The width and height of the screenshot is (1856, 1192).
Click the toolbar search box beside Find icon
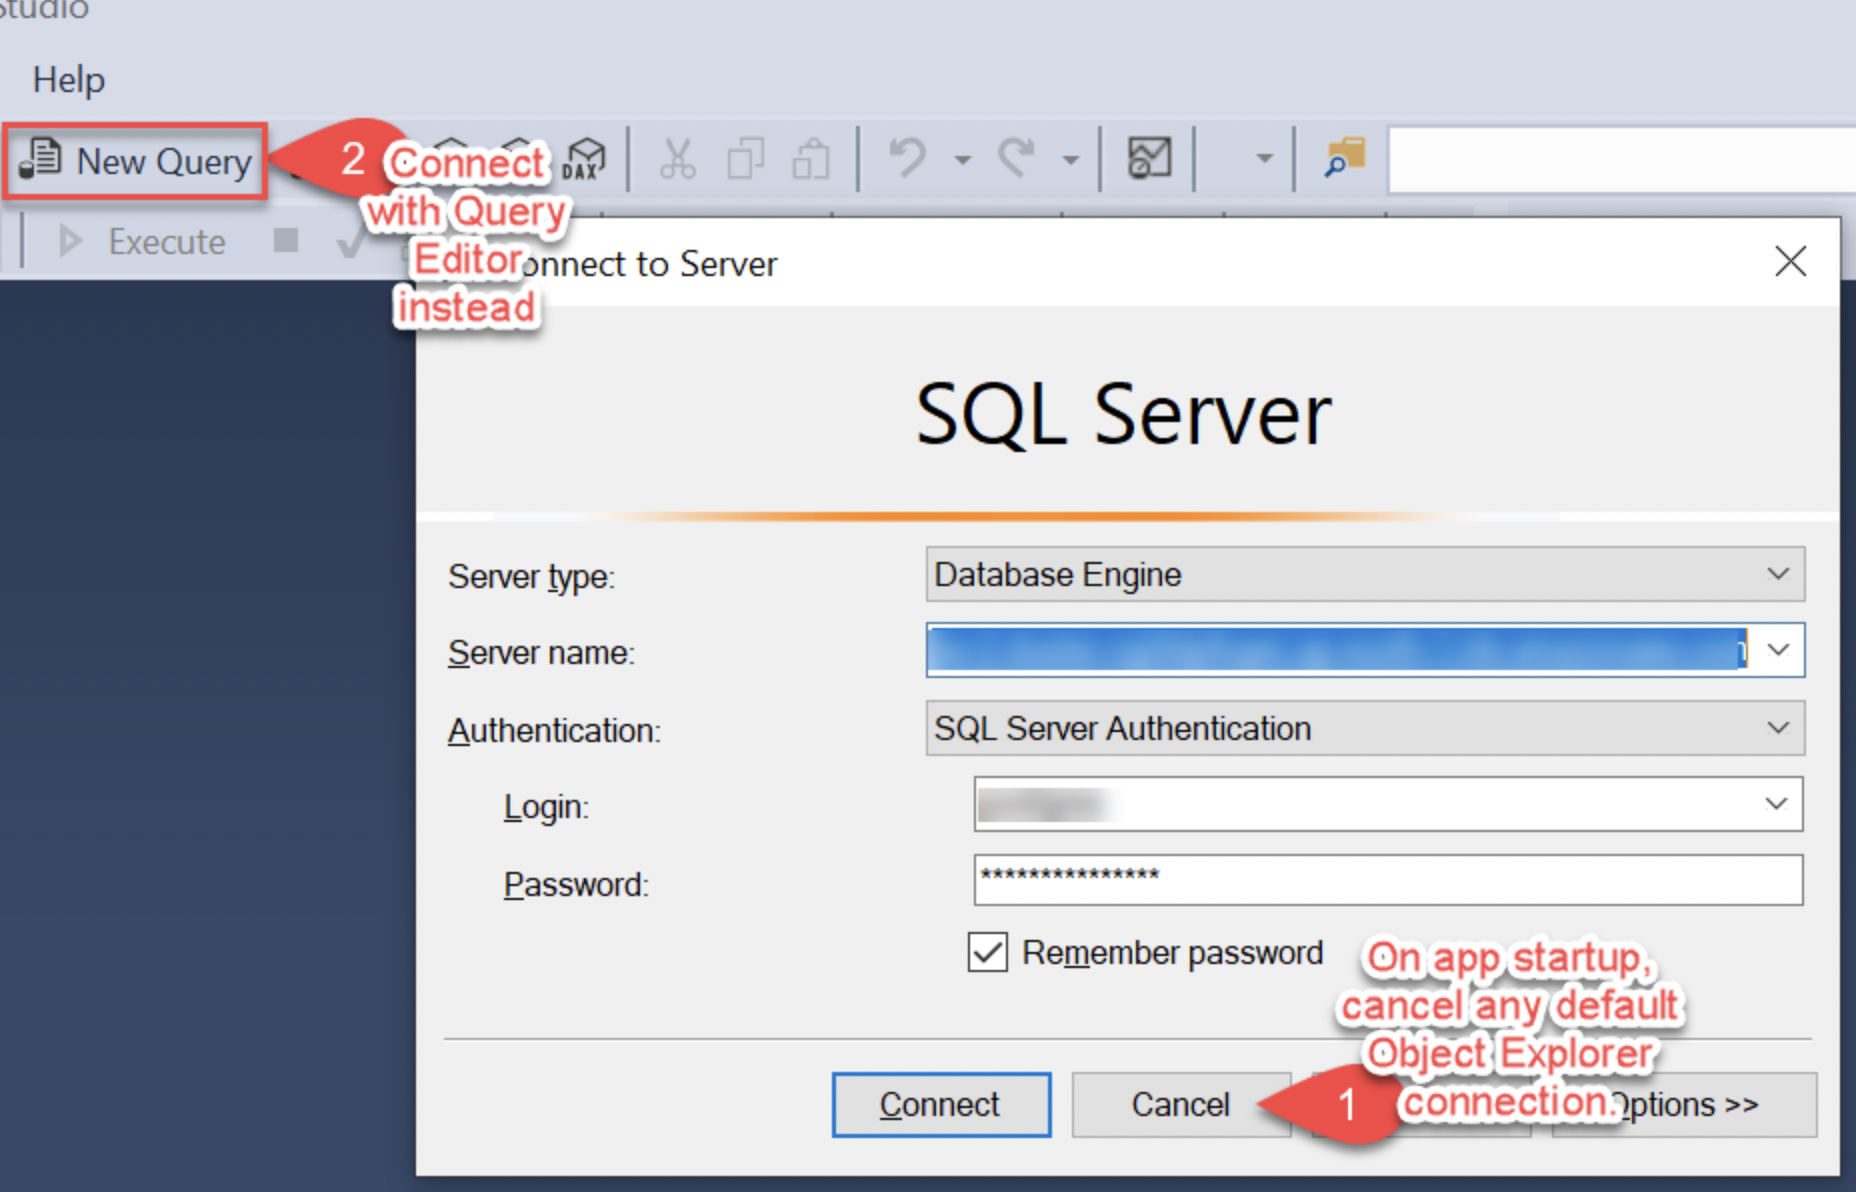1621,159
